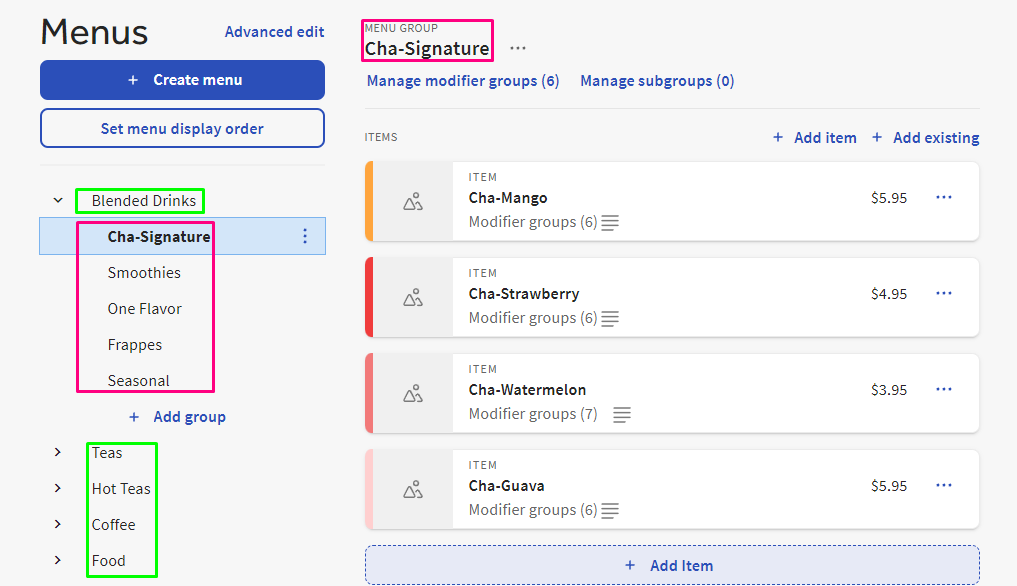Image resolution: width=1017 pixels, height=586 pixels.
Task: Select the Frappes group in sidebar
Action: [135, 345]
